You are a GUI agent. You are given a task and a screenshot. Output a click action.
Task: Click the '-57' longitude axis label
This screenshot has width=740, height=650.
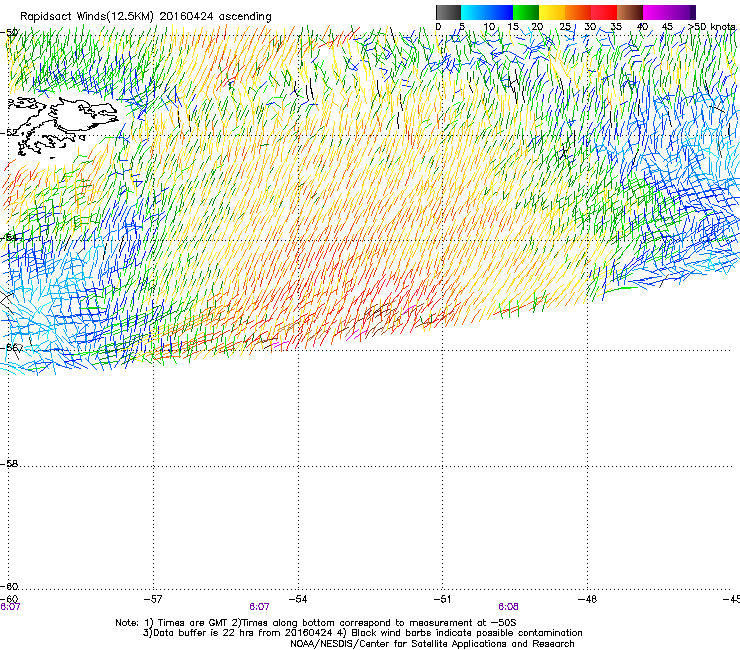[x=153, y=599]
